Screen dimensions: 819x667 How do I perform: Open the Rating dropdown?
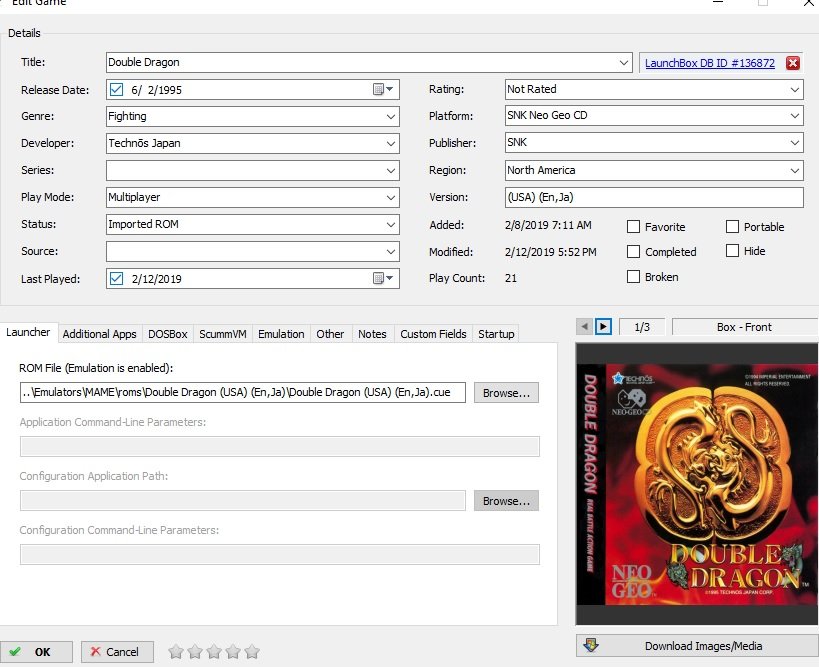(794, 89)
